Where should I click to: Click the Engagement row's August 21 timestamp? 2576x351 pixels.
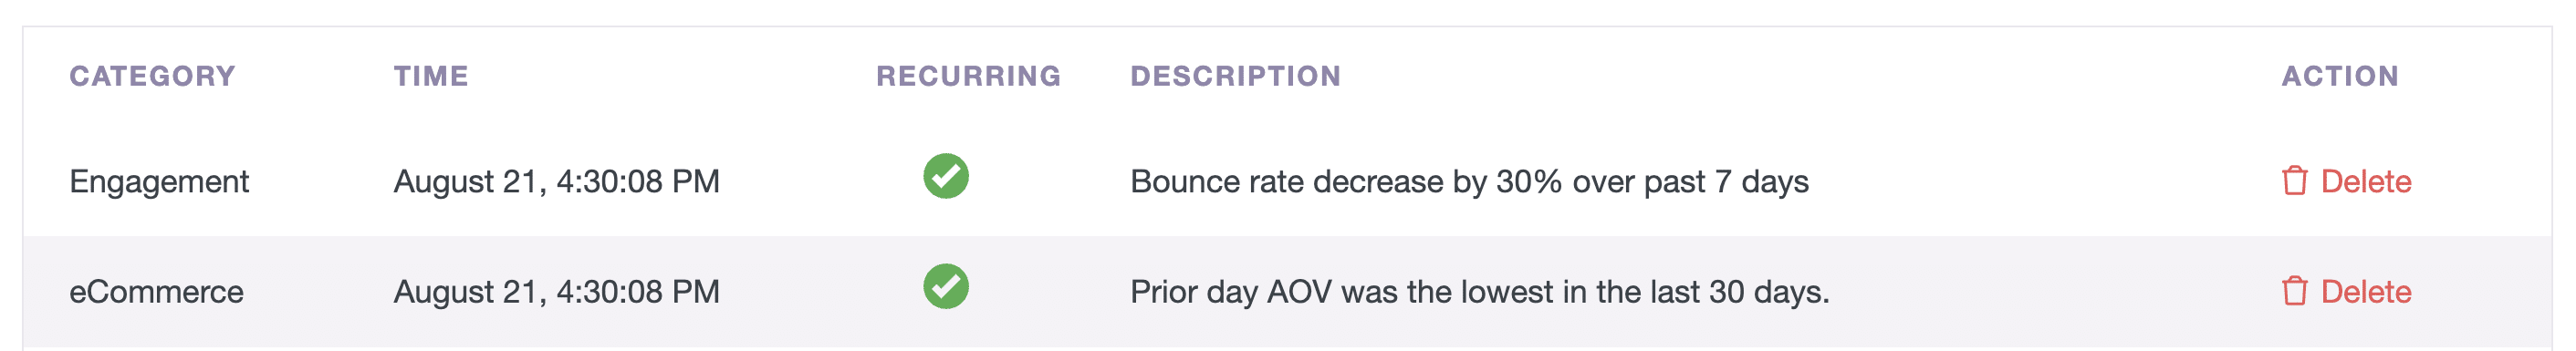tap(556, 182)
